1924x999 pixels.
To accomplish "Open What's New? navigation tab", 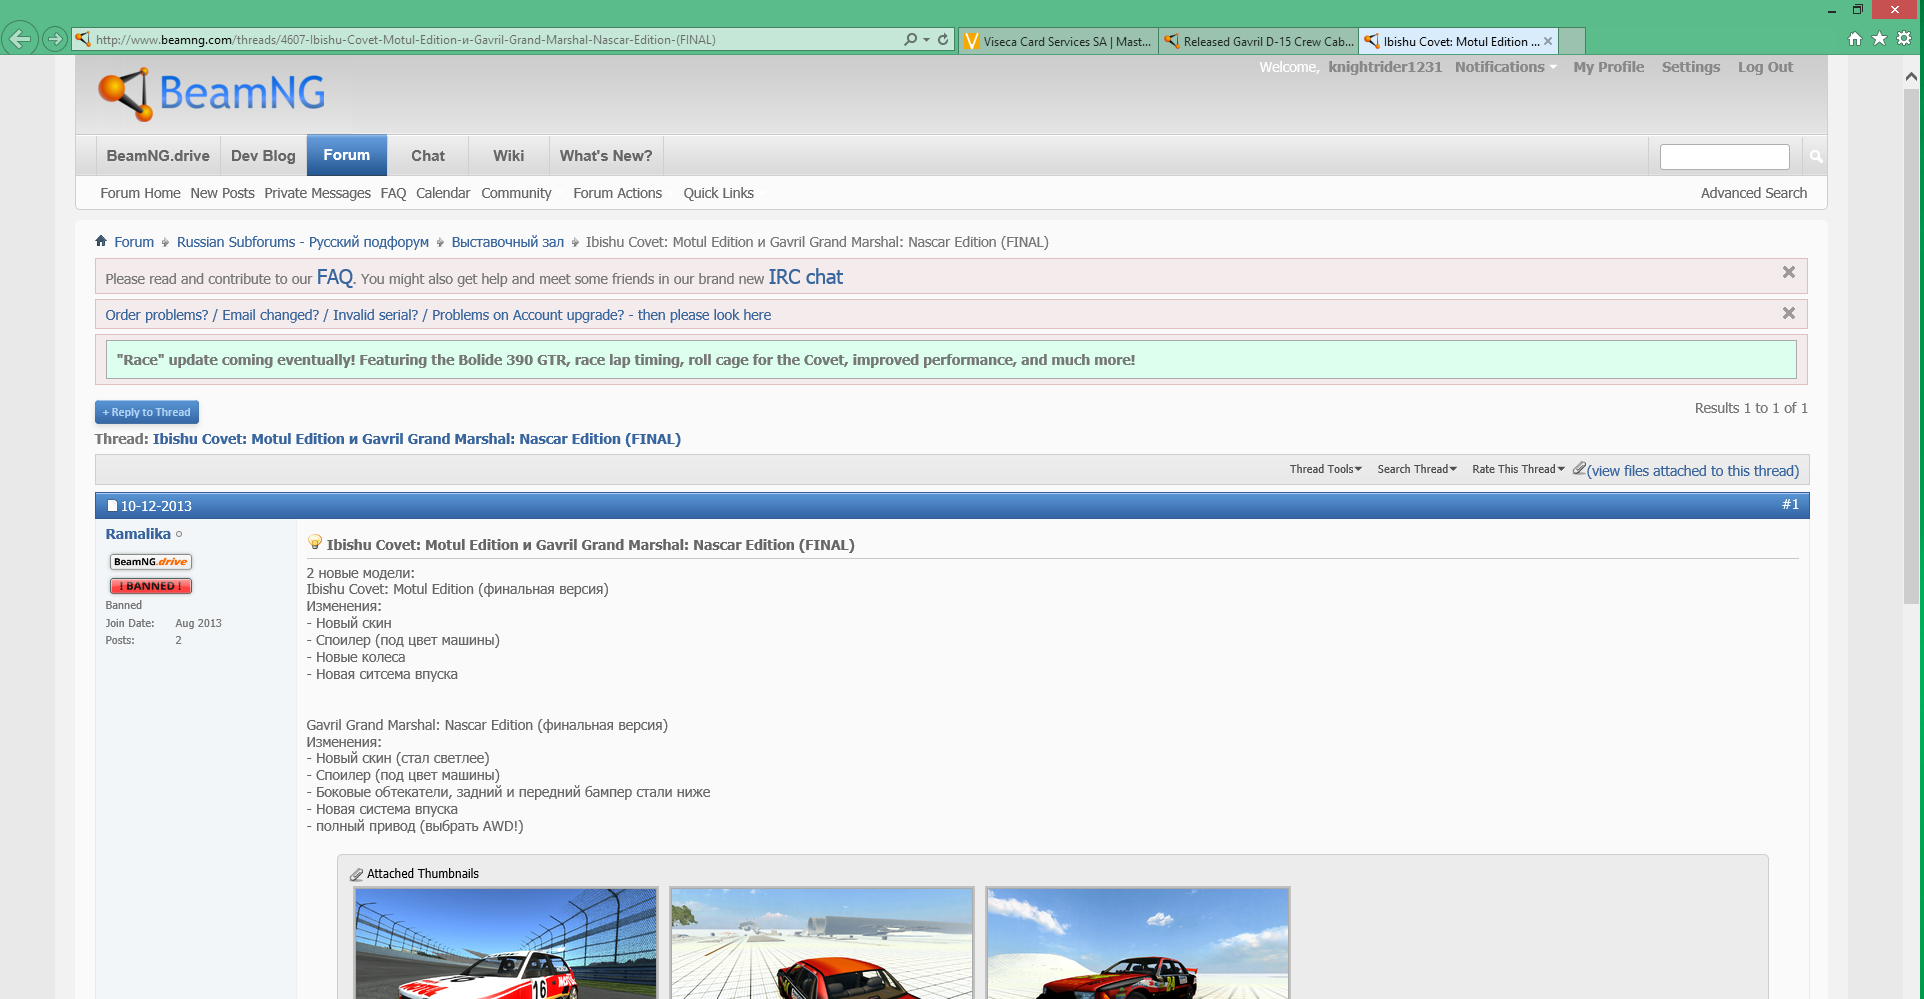I will click(x=605, y=156).
